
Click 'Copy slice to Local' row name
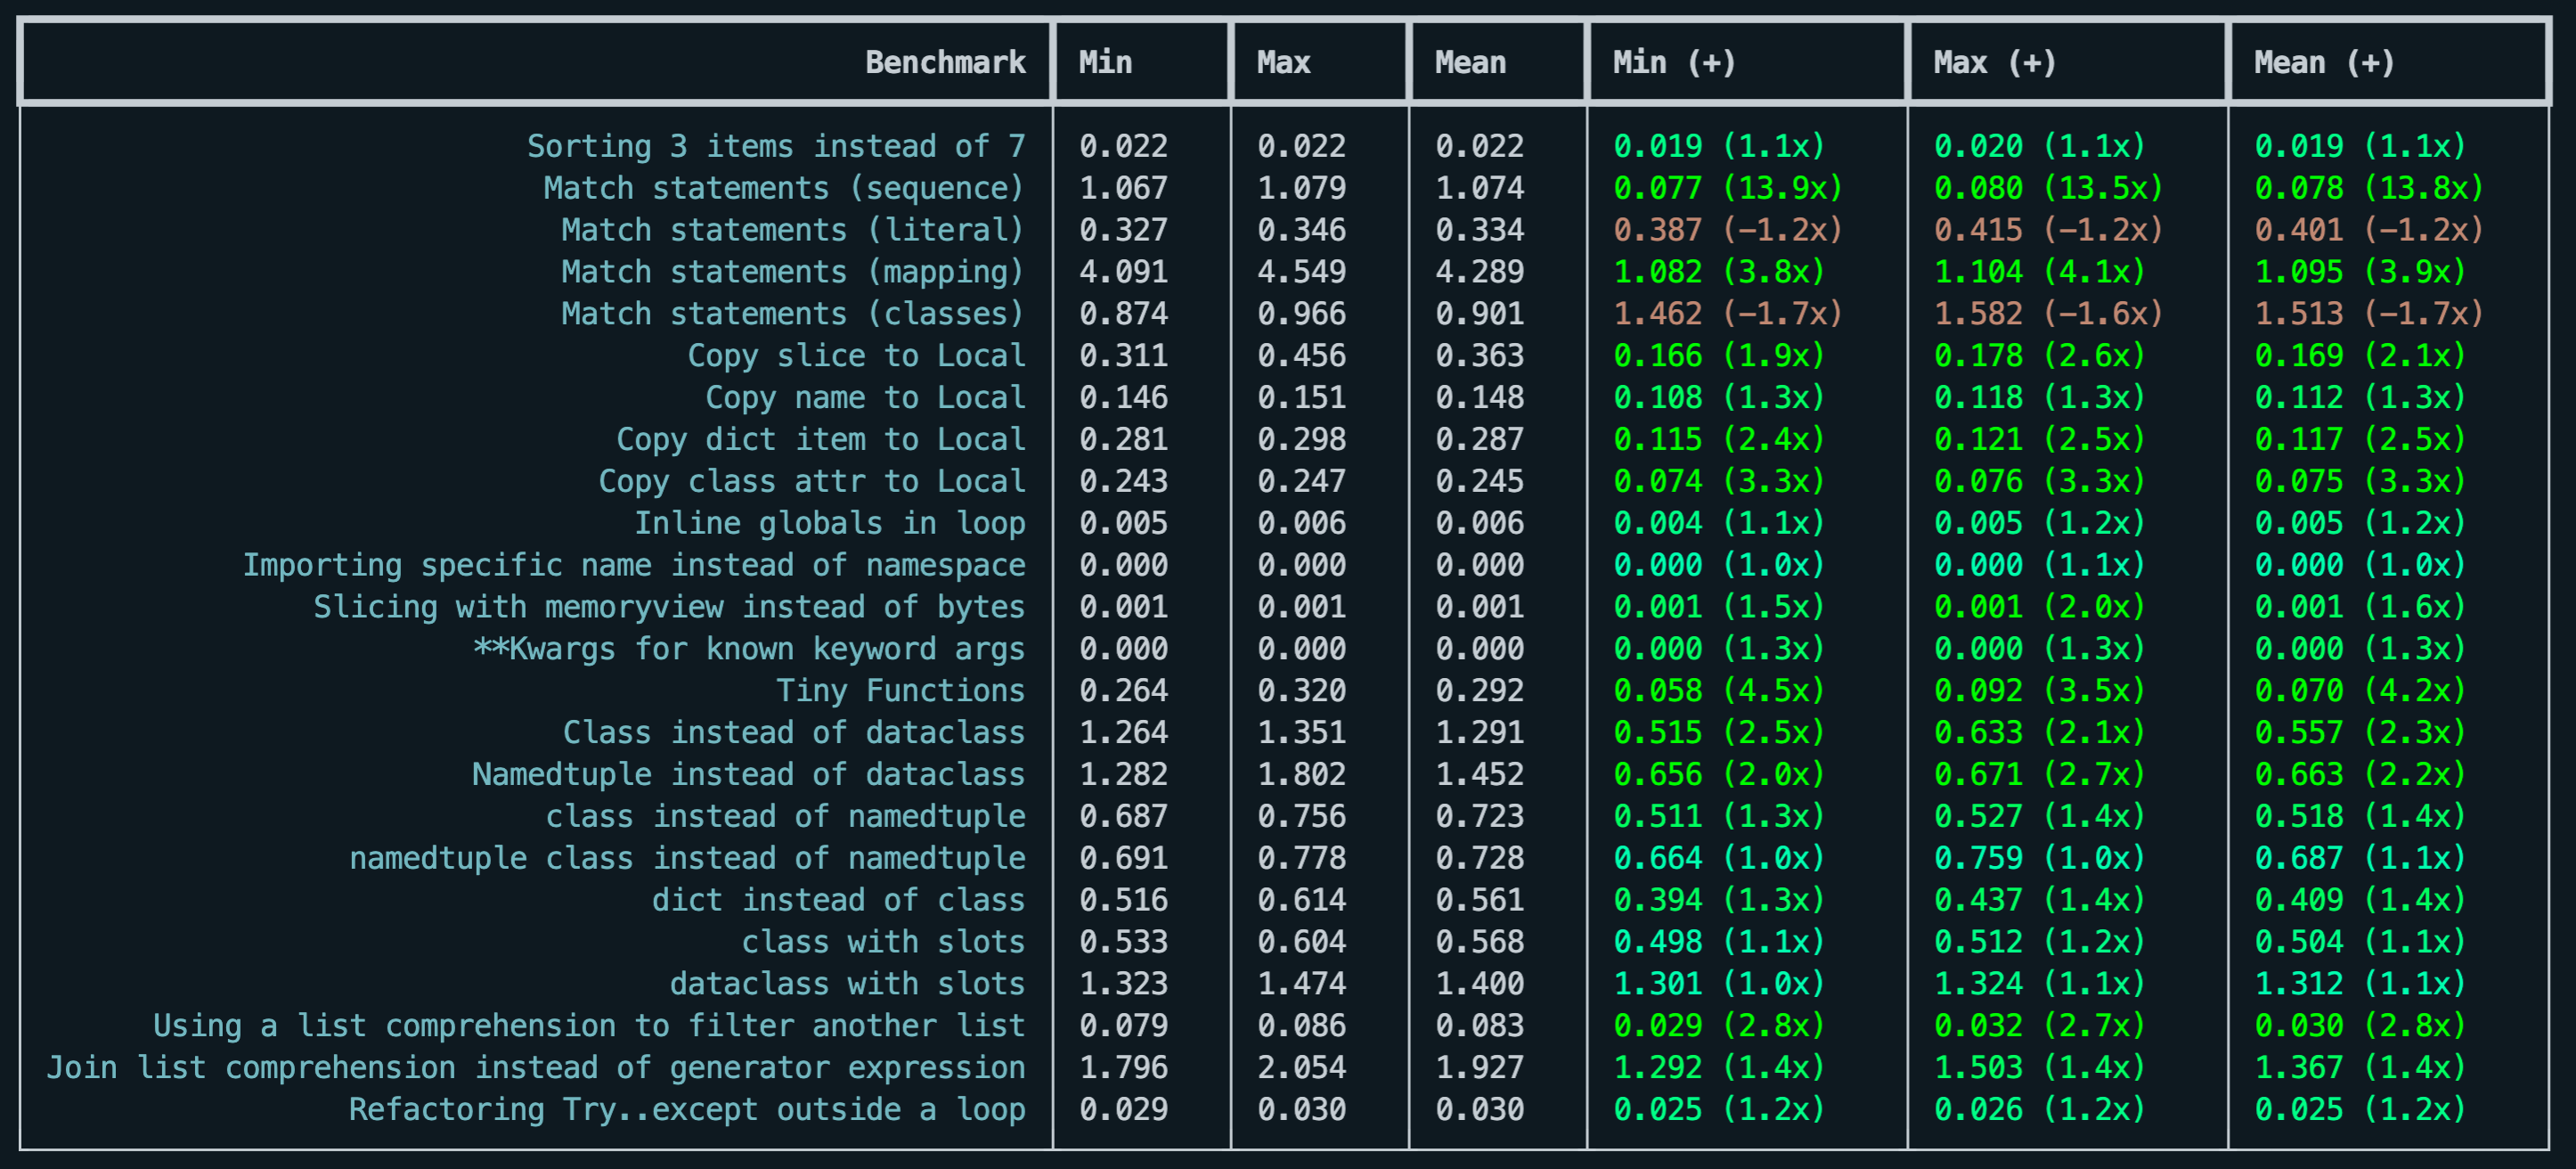click(856, 356)
